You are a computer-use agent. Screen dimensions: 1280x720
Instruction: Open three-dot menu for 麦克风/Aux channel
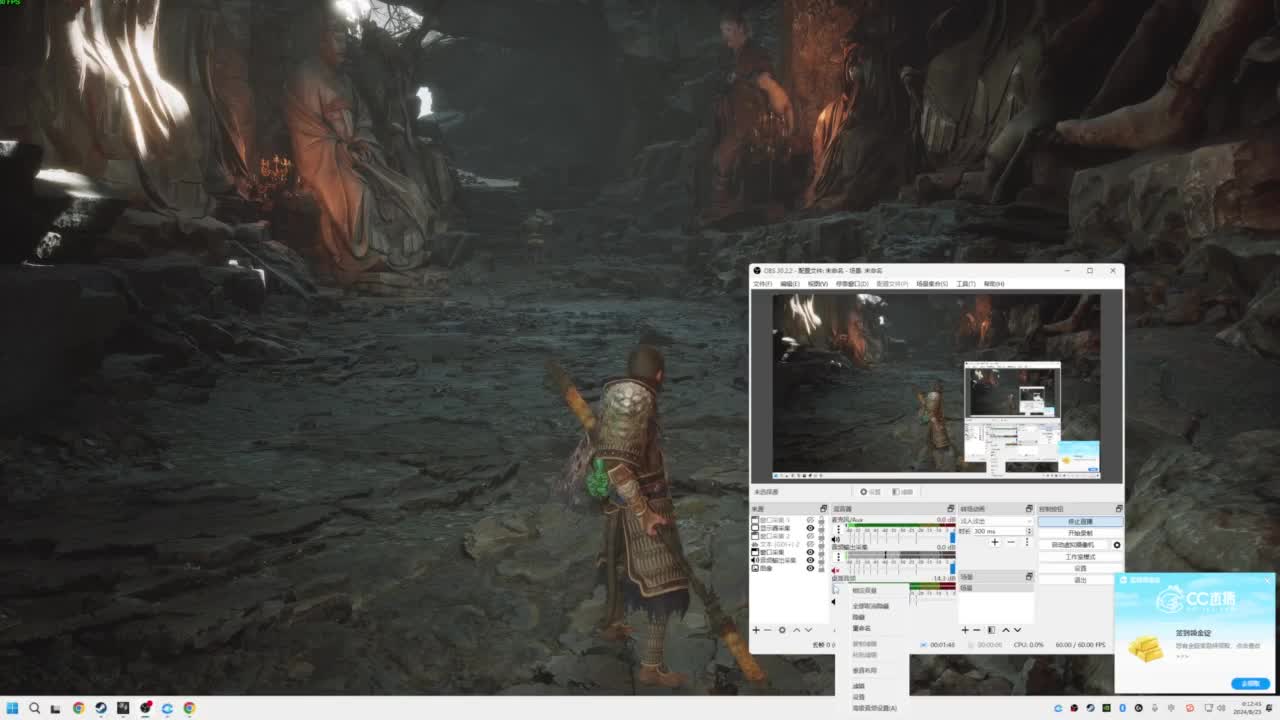pyautogui.click(x=838, y=528)
